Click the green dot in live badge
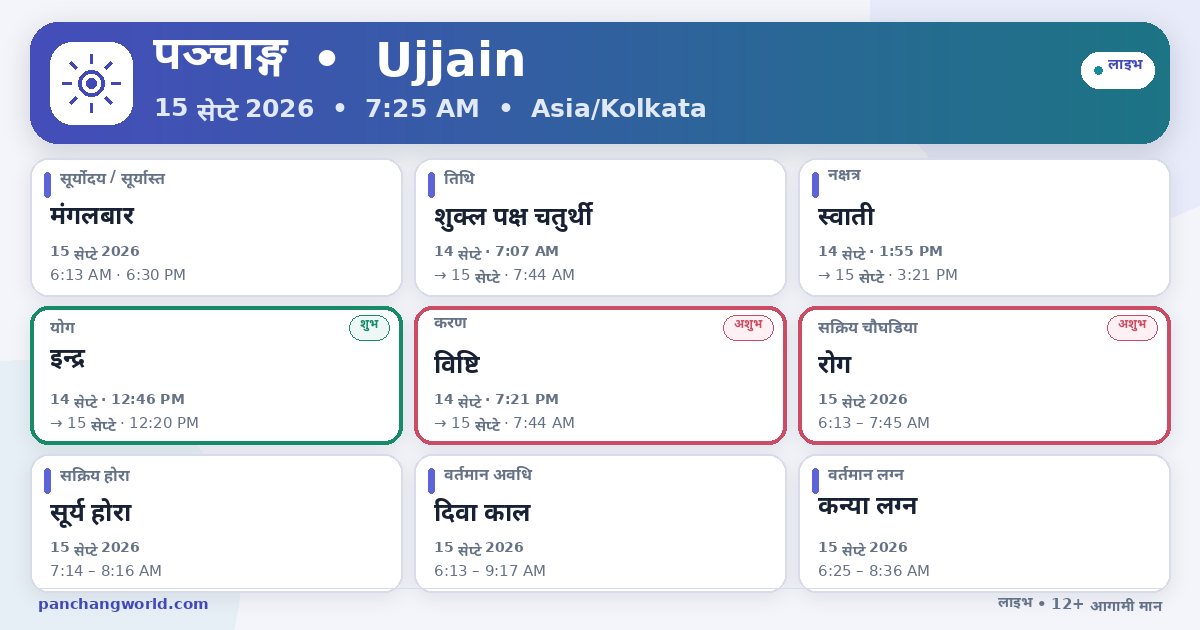Image resolution: width=1200 pixels, height=630 pixels. pos(1098,70)
